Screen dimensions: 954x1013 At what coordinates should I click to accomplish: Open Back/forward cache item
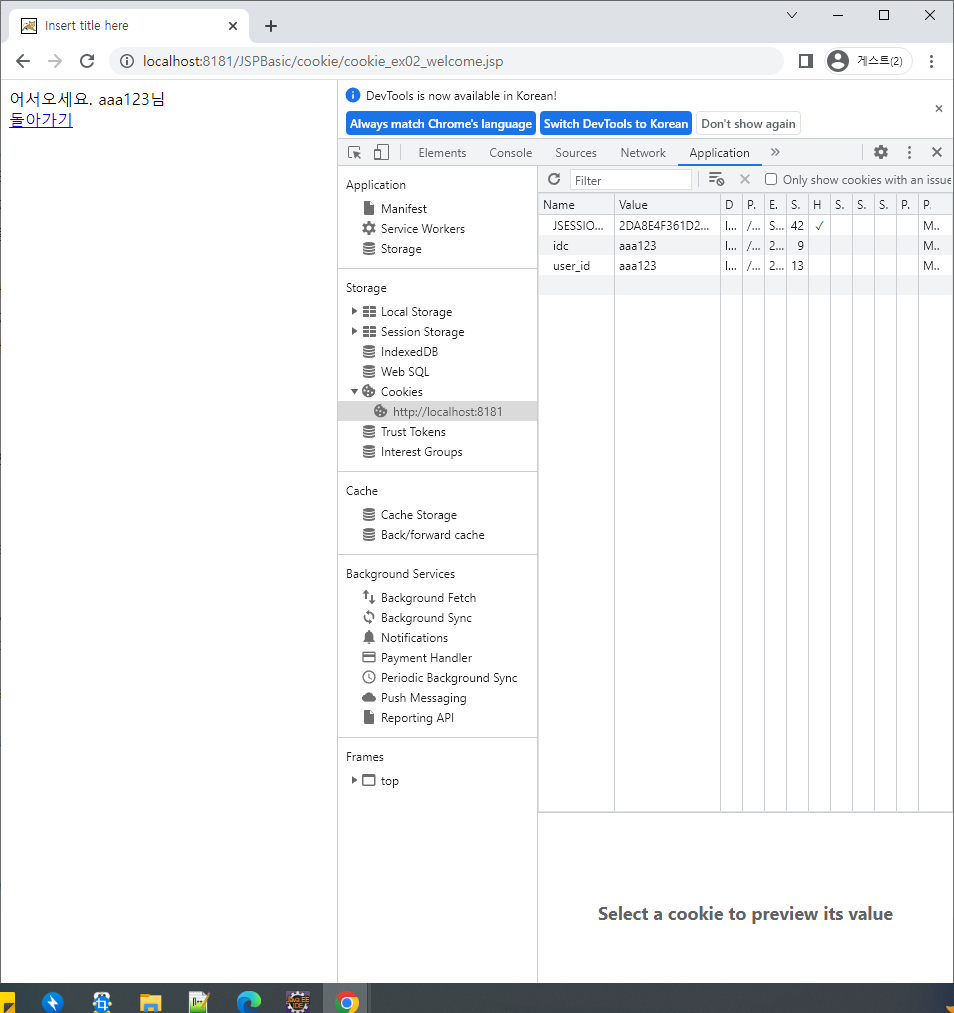pos(433,535)
